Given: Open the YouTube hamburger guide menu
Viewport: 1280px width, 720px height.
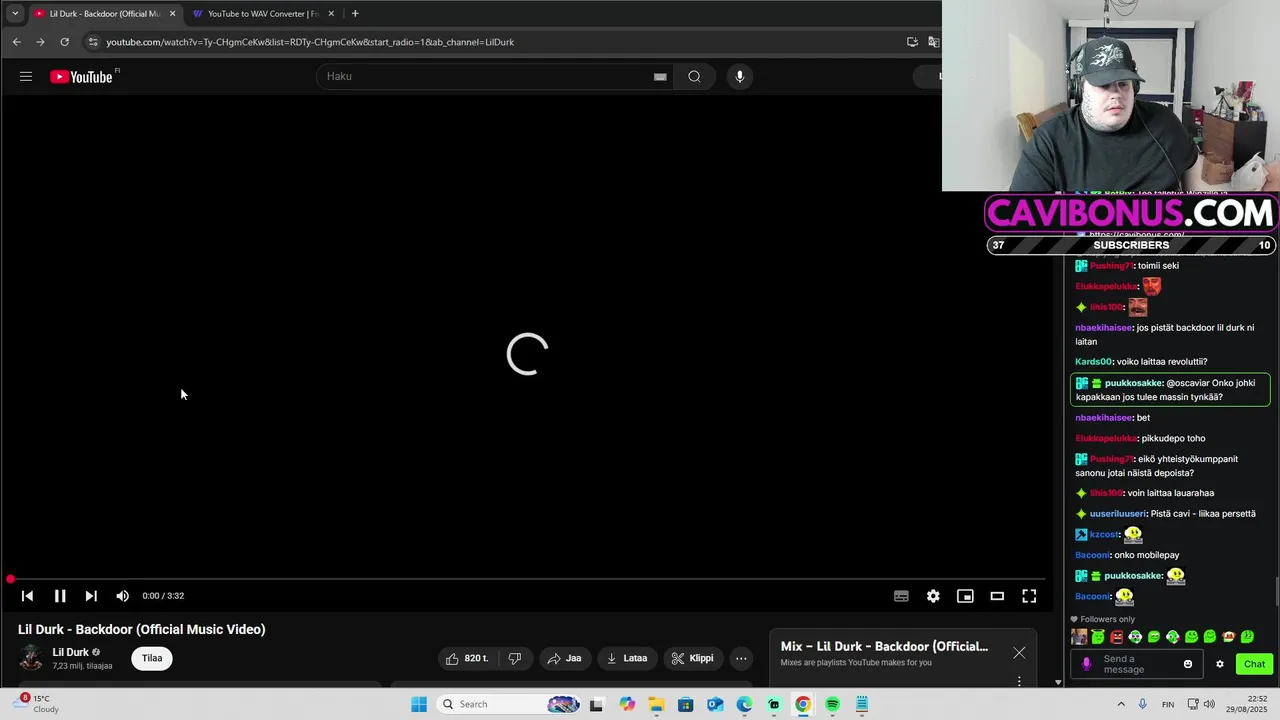Looking at the screenshot, I should pyautogui.click(x=26, y=76).
